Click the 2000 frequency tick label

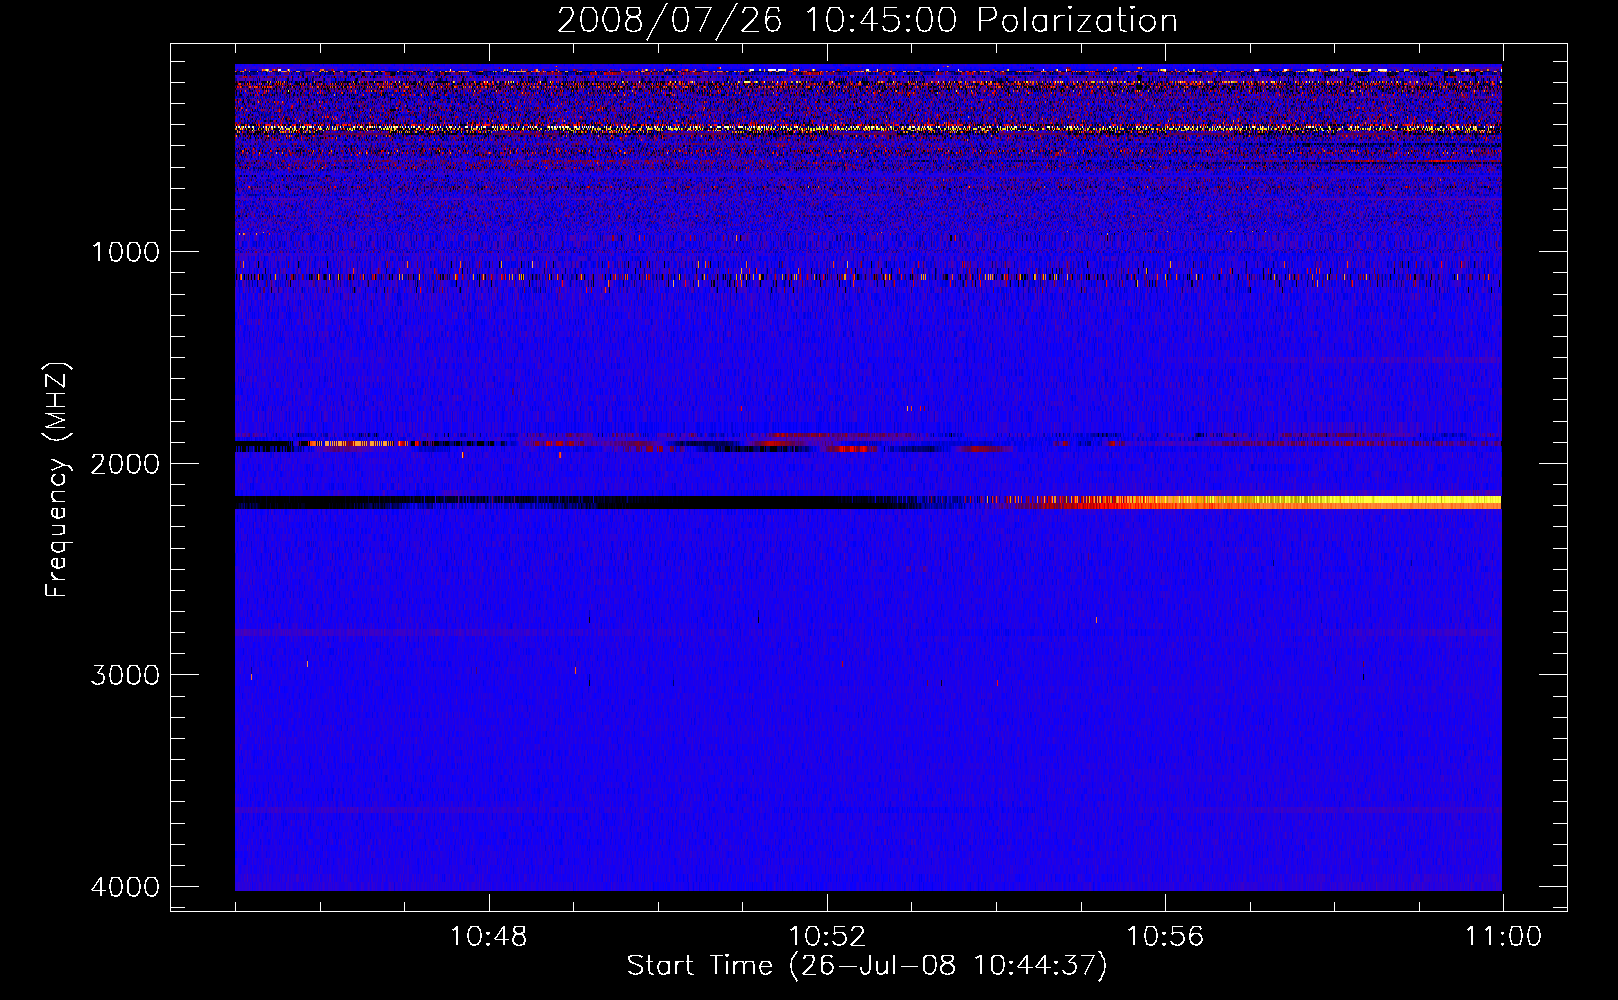pyautogui.click(x=125, y=464)
